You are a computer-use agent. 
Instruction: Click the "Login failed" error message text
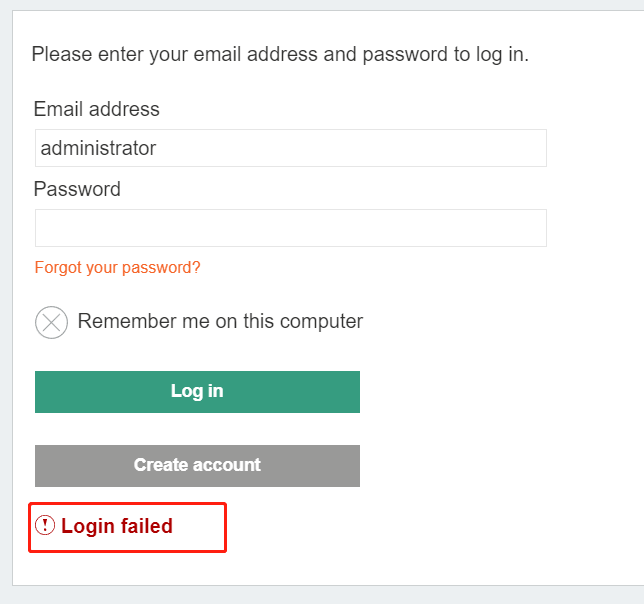click(117, 526)
